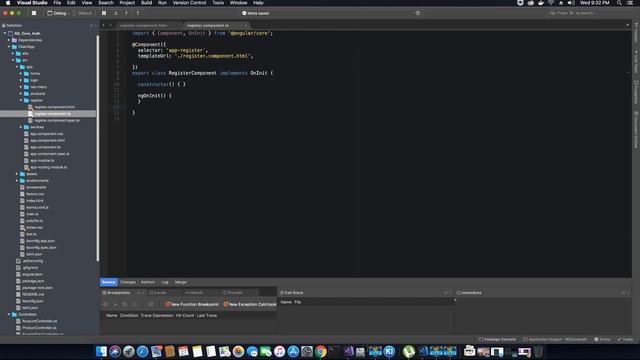This screenshot has height=360, width=640.
Task: Open the File menu
Action: click(57, 3)
